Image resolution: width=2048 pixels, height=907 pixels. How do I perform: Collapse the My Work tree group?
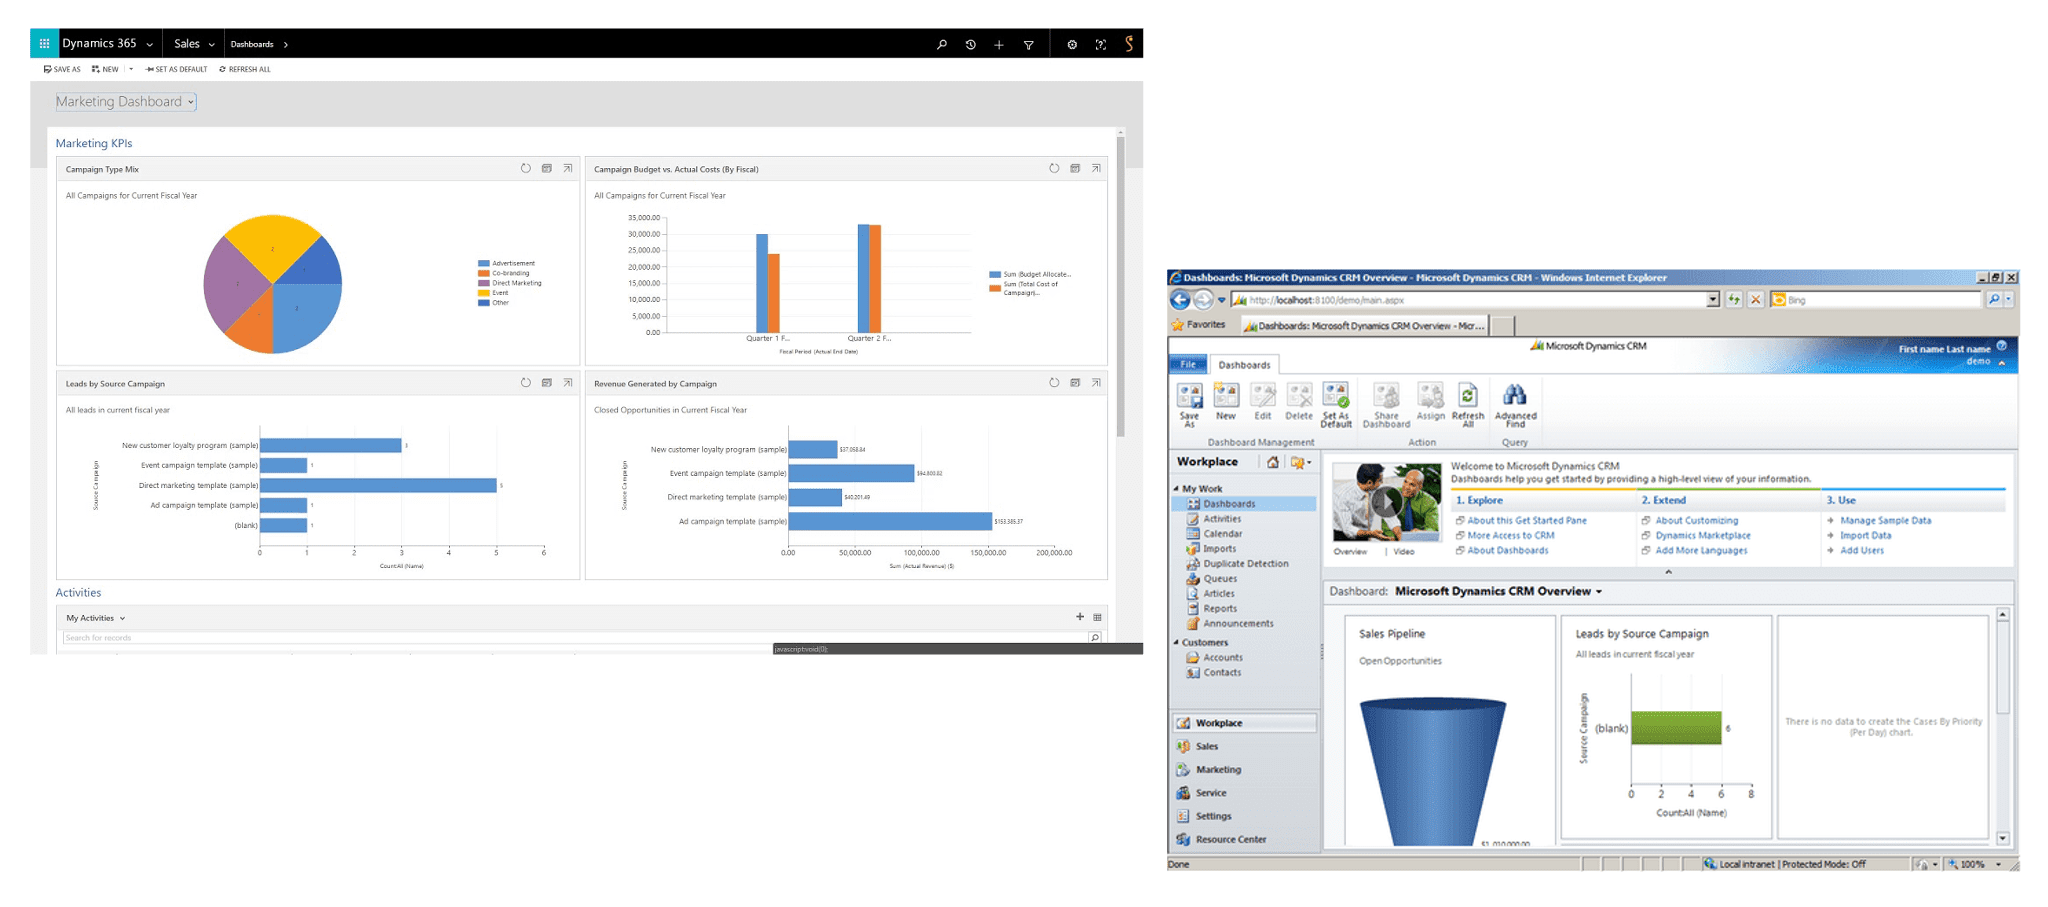click(1176, 488)
